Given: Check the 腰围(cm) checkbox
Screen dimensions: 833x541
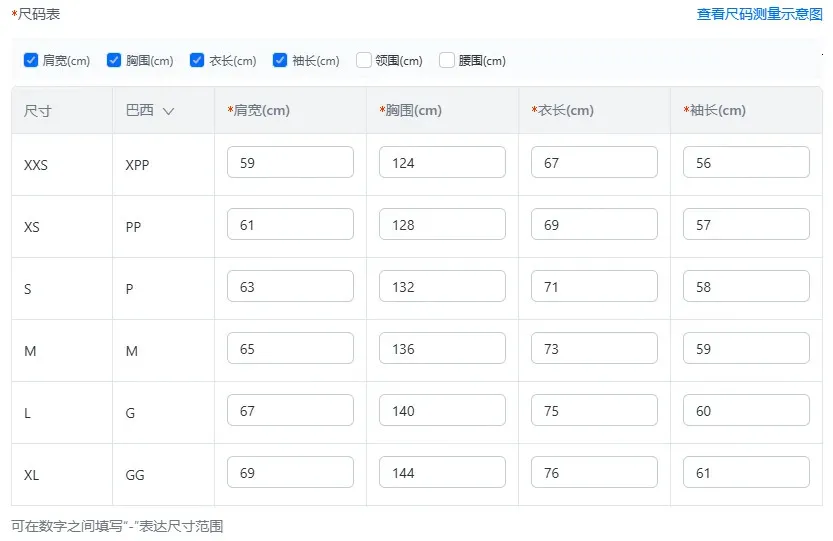Looking at the screenshot, I should pyautogui.click(x=447, y=61).
